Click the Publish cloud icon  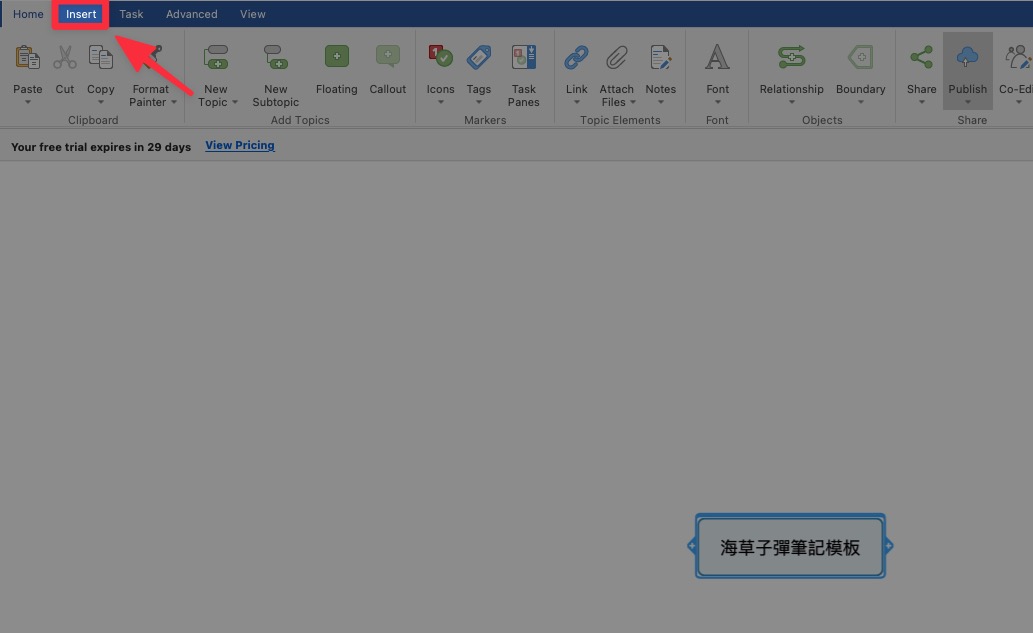tap(967, 57)
